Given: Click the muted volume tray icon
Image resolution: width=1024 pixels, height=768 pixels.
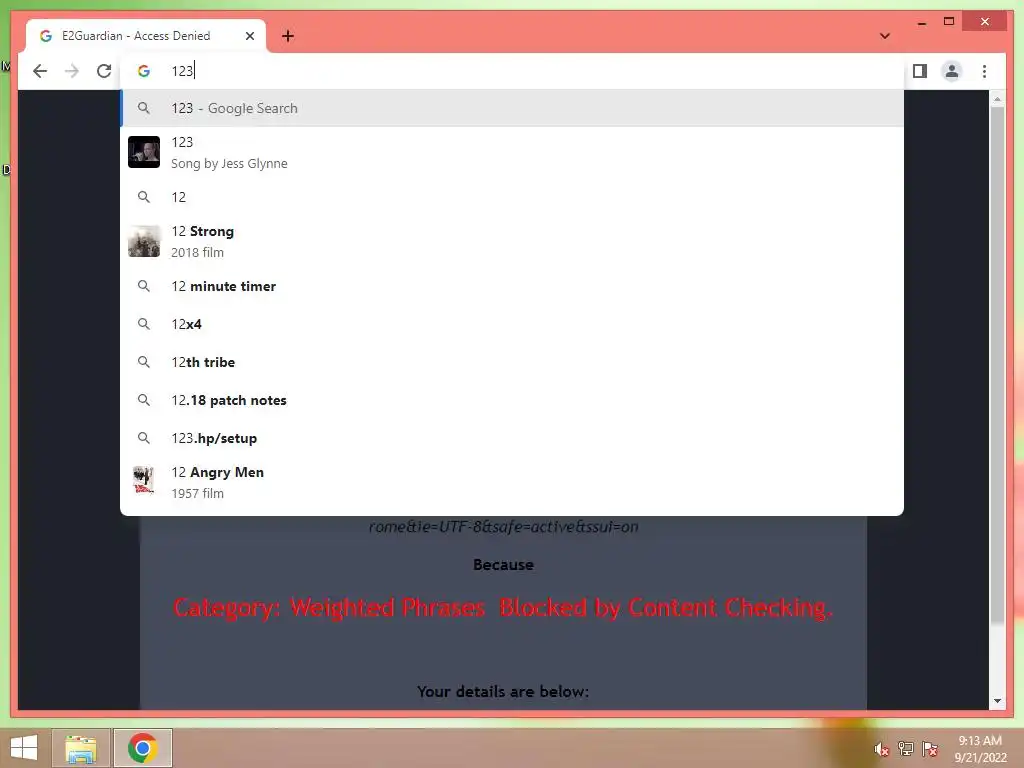Looking at the screenshot, I should (x=881, y=749).
